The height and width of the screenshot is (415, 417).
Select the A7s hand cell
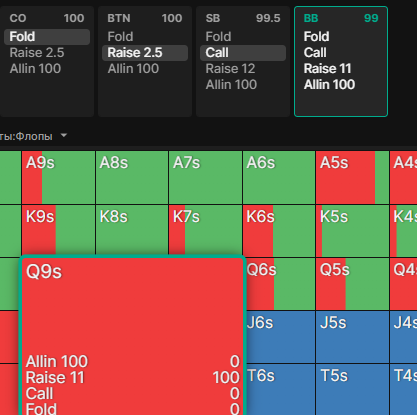click(206, 177)
